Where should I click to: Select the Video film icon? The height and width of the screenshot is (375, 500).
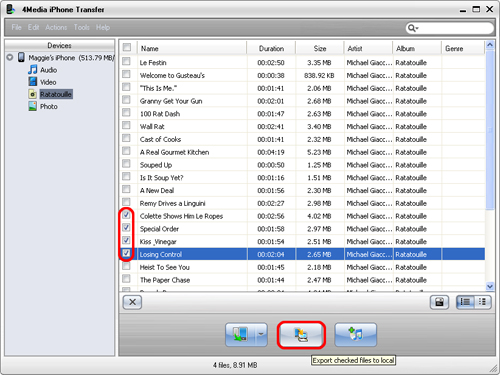[33, 82]
